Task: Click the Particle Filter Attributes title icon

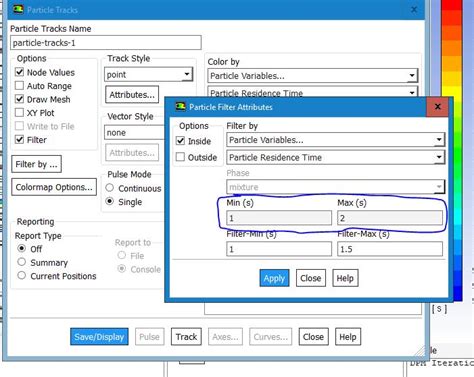Action: (x=181, y=106)
